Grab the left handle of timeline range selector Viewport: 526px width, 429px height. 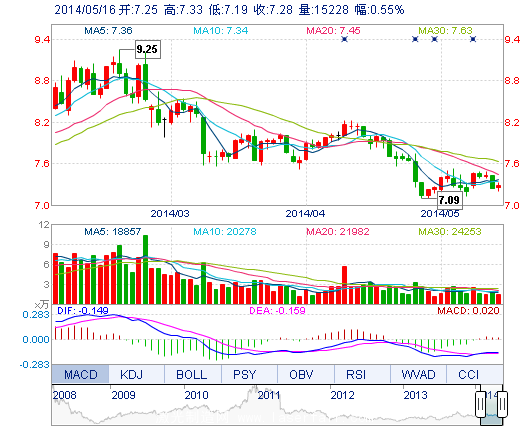pos(481,404)
